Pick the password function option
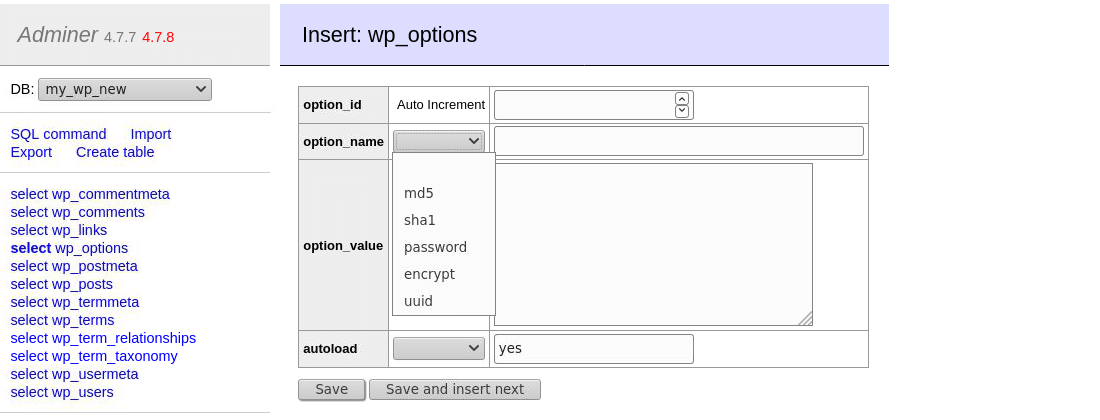1100x420 pixels. pyautogui.click(x=435, y=247)
